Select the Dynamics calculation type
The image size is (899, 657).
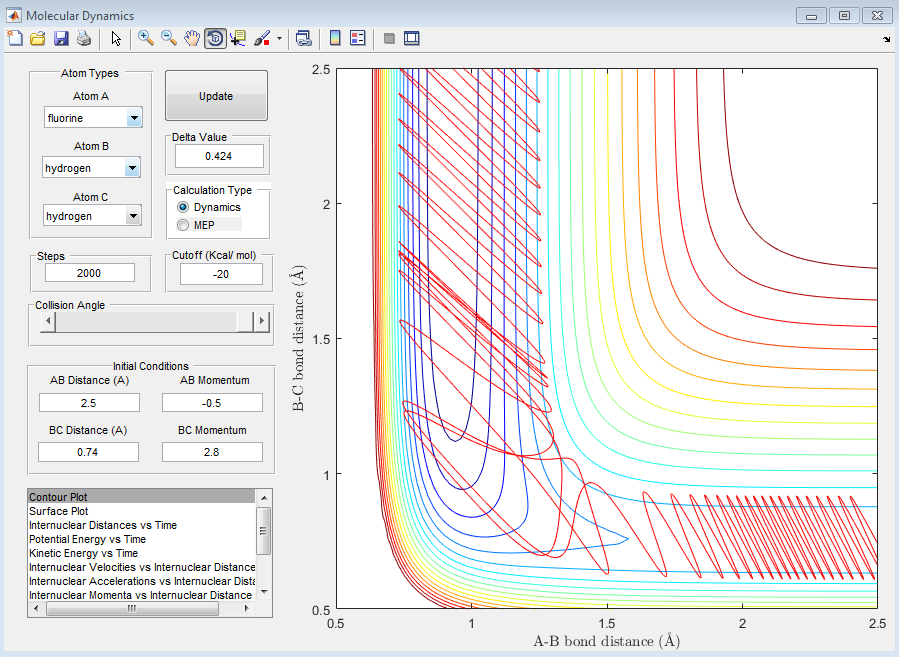[x=183, y=207]
